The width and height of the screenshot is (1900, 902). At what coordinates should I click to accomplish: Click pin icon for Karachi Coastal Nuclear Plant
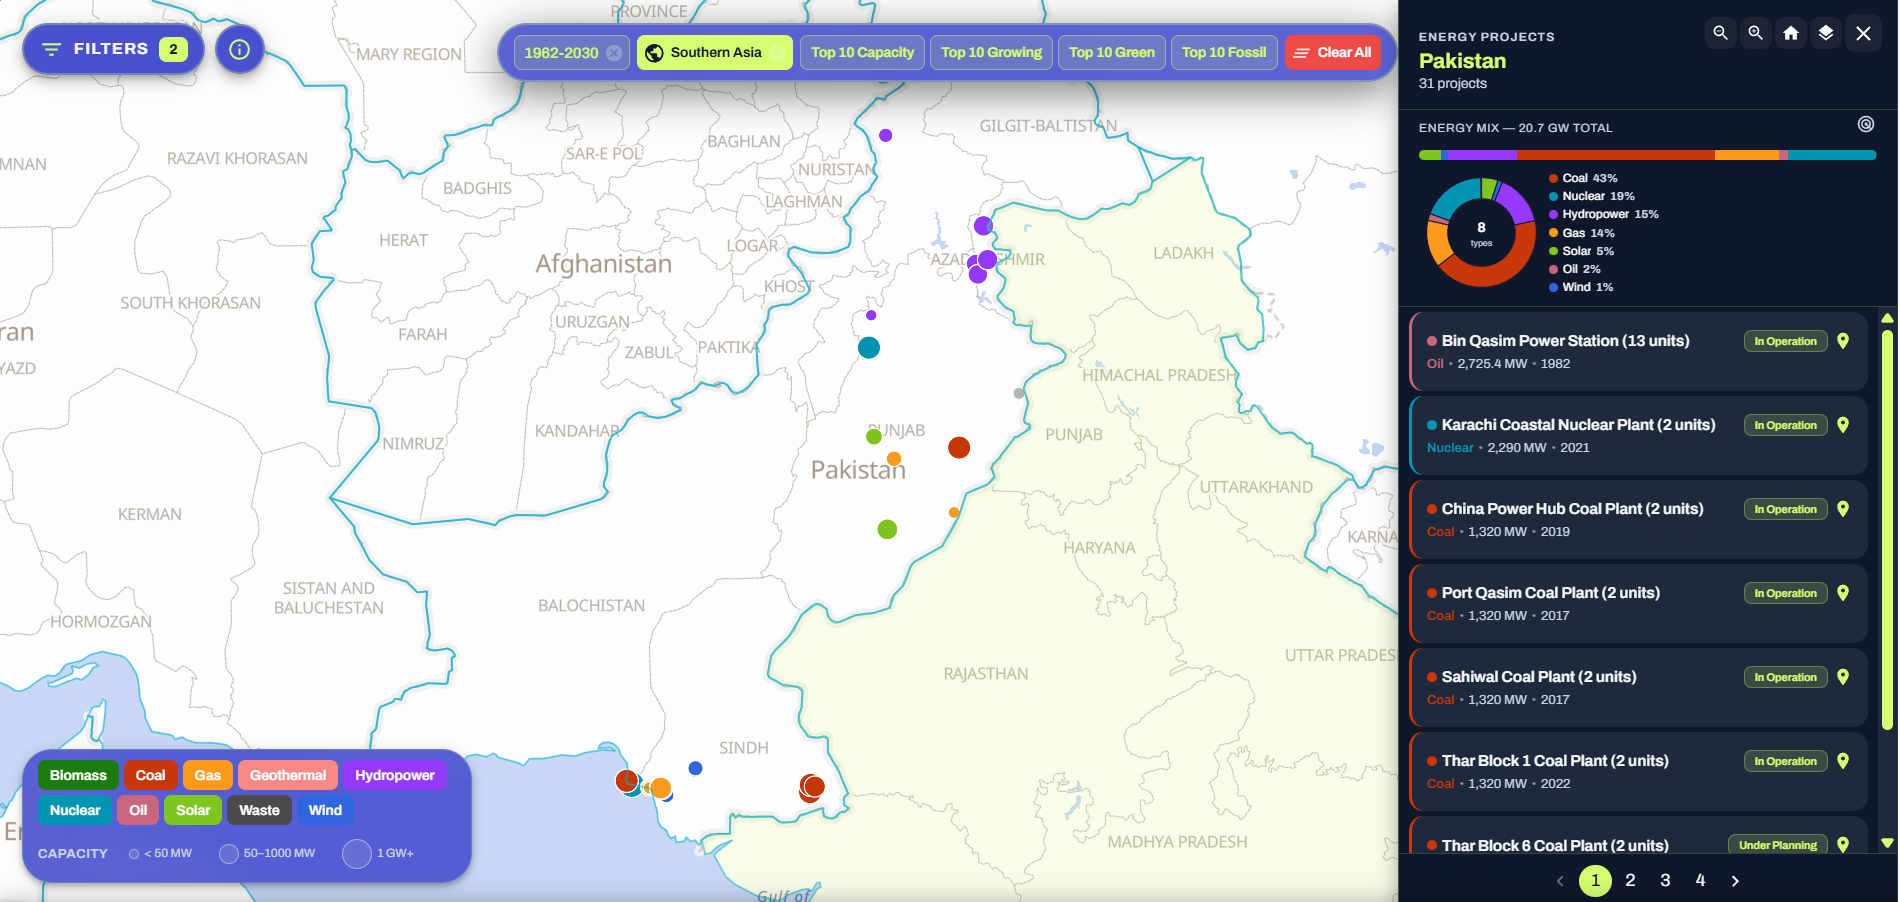[1843, 425]
